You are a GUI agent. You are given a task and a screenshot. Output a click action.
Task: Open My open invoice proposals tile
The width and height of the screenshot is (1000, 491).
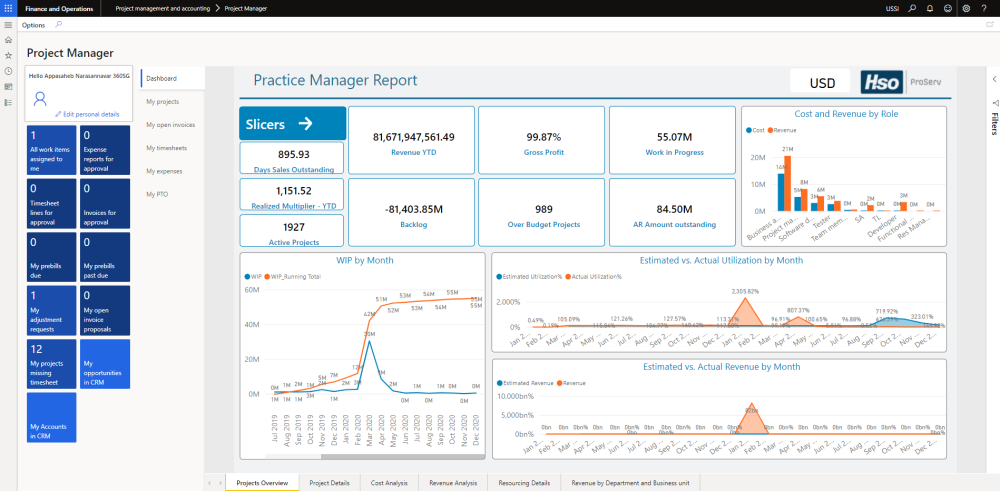pos(105,310)
